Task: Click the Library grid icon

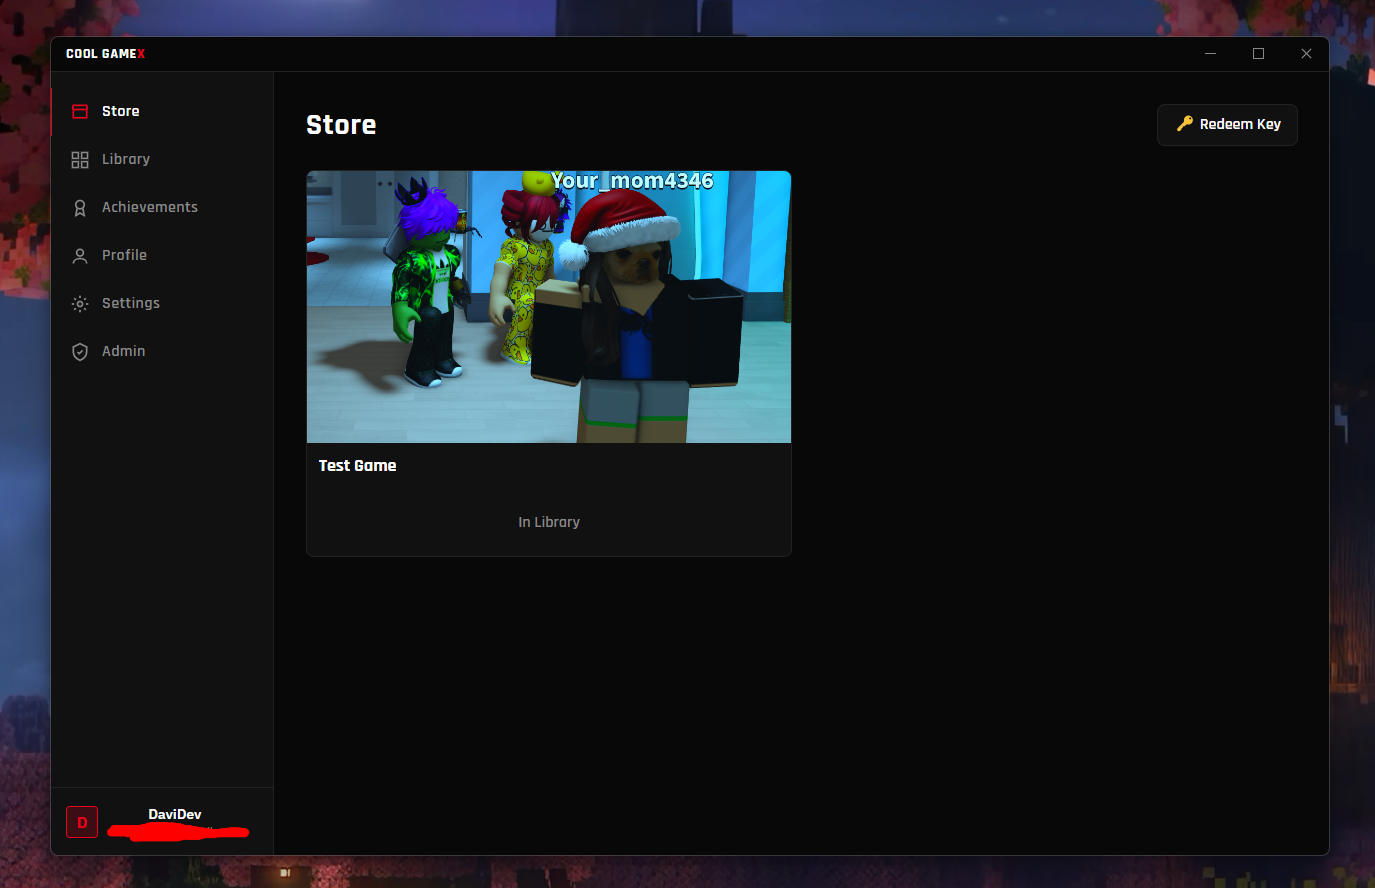Action: pos(80,159)
